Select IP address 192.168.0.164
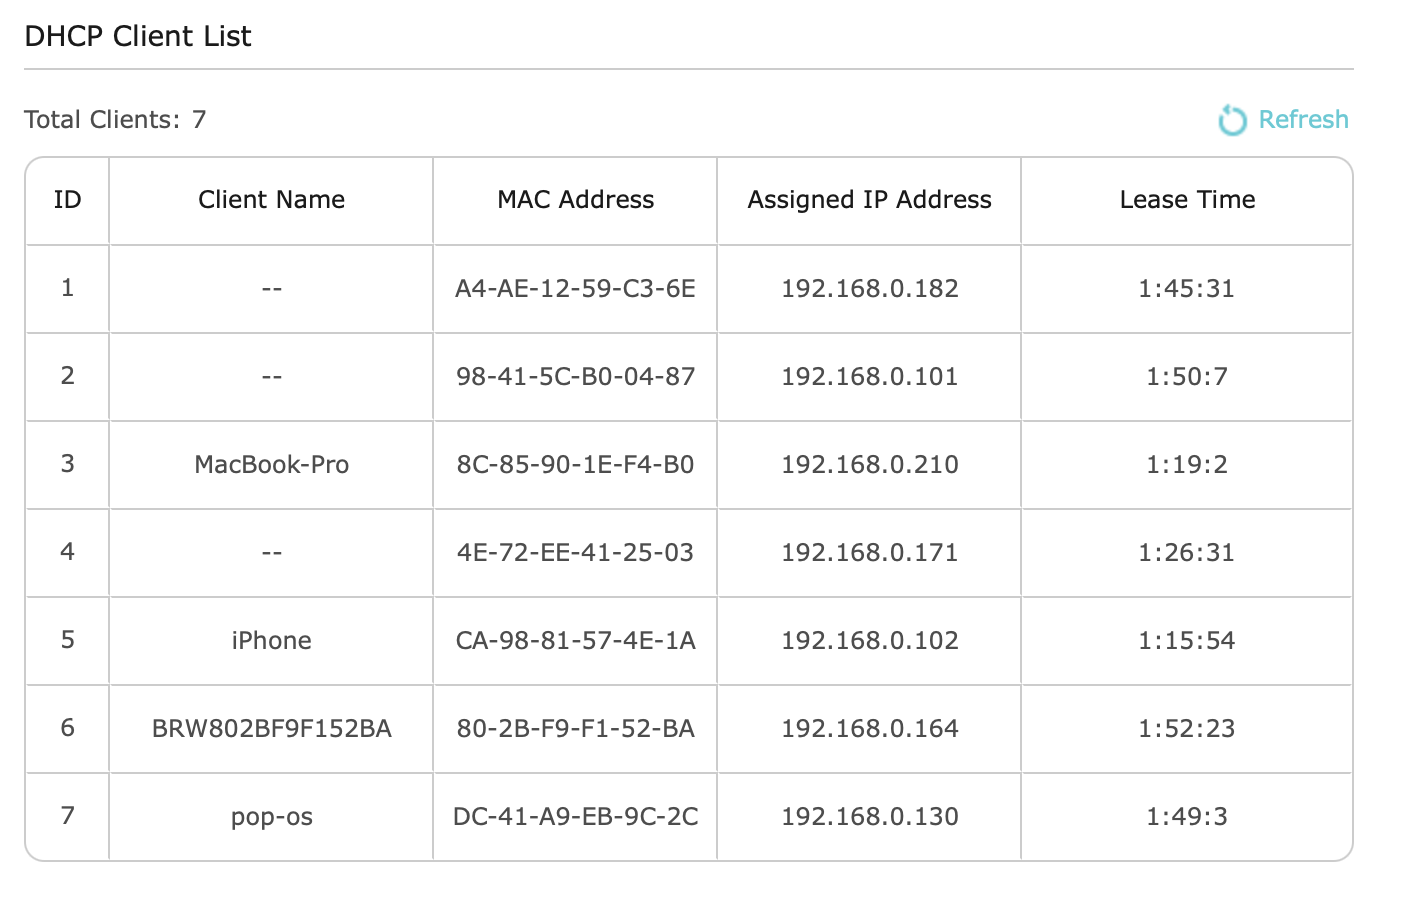Screen dimensions: 1402x908 [869, 729]
